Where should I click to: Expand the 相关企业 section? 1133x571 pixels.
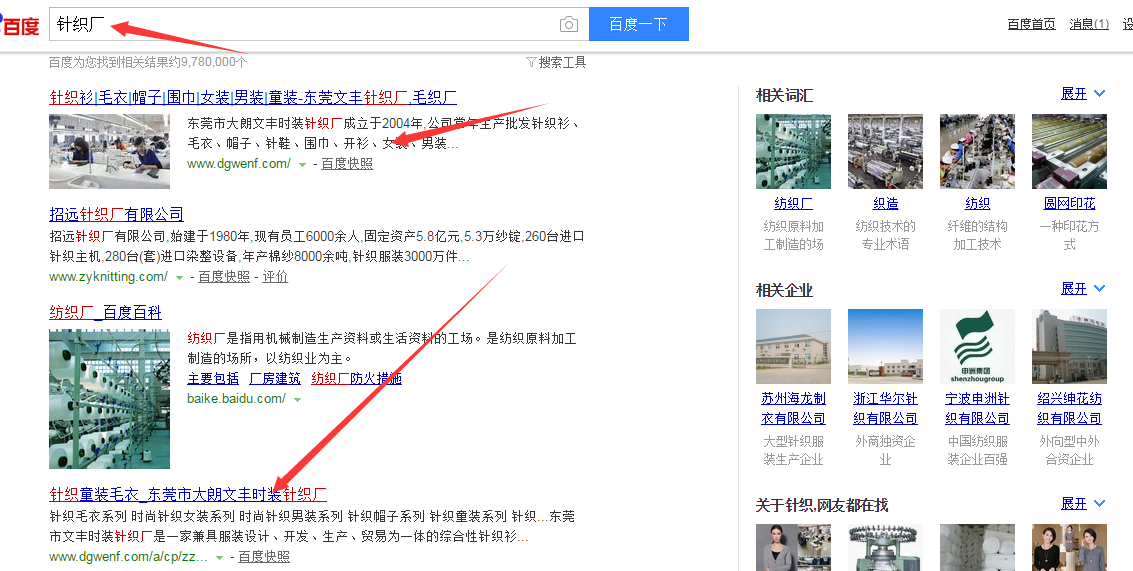[1083, 289]
